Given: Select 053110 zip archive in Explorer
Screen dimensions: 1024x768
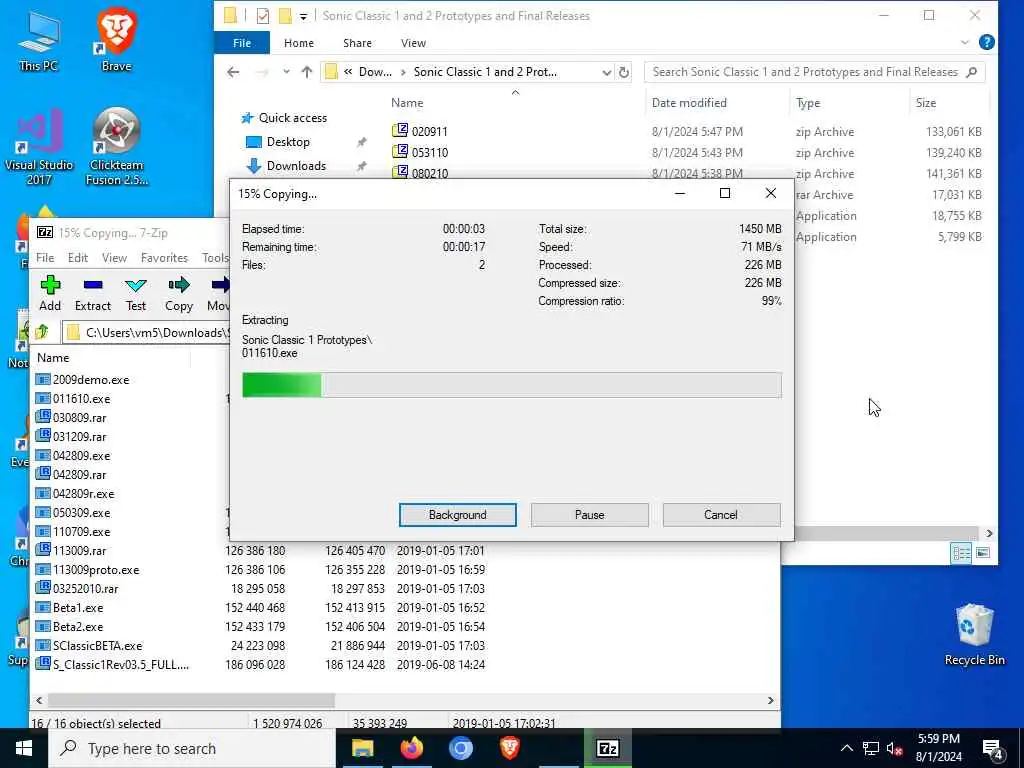Looking at the screenshot, I should (430, 153).
